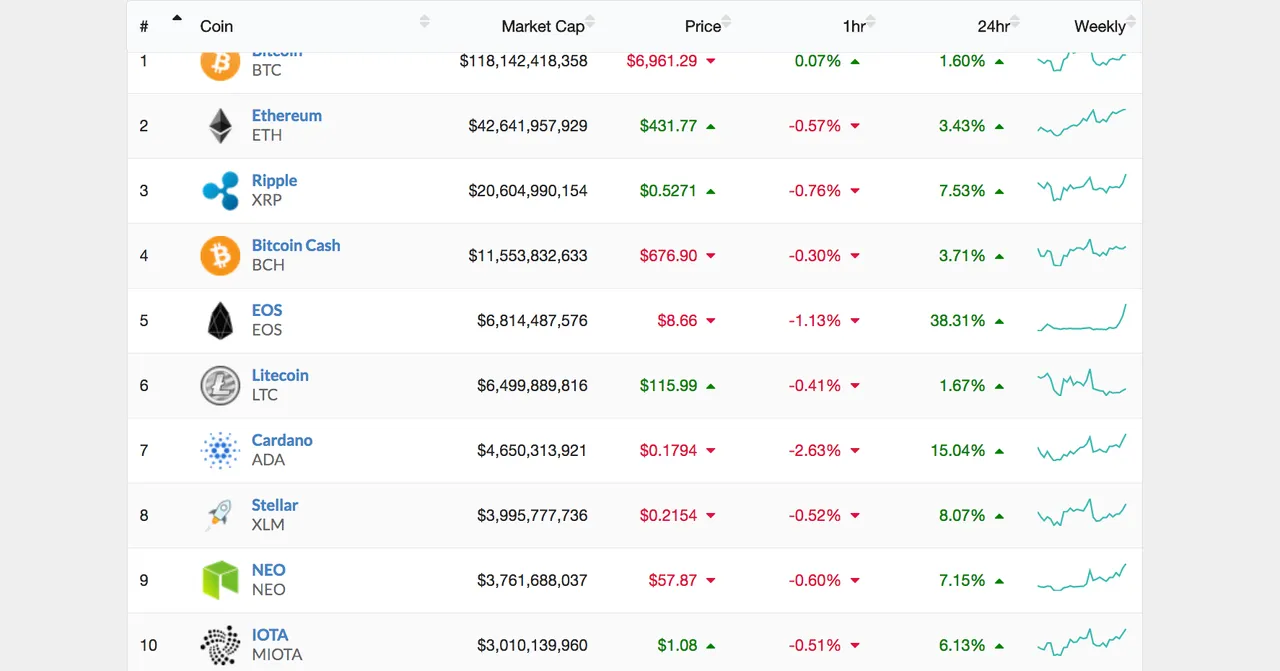Sort table by 24hr change column

(x=994, y=26)
